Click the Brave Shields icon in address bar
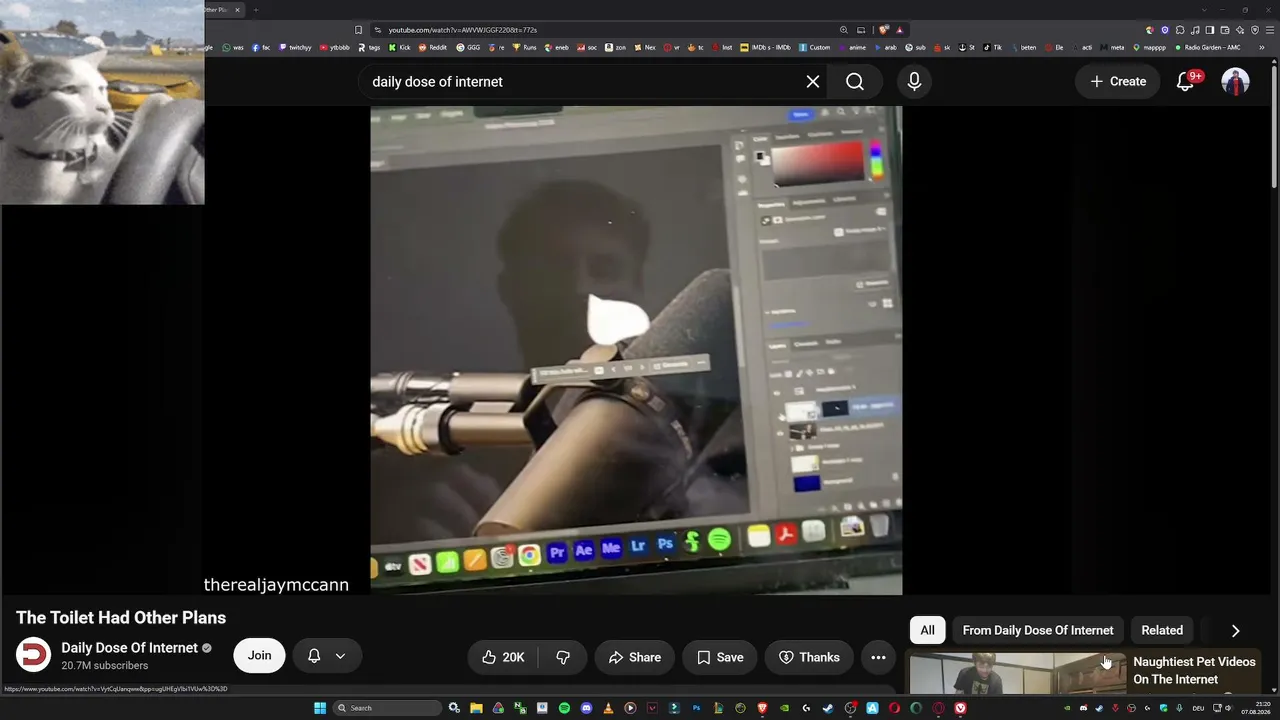This screenshot has height=720, width=1280. 883,30
